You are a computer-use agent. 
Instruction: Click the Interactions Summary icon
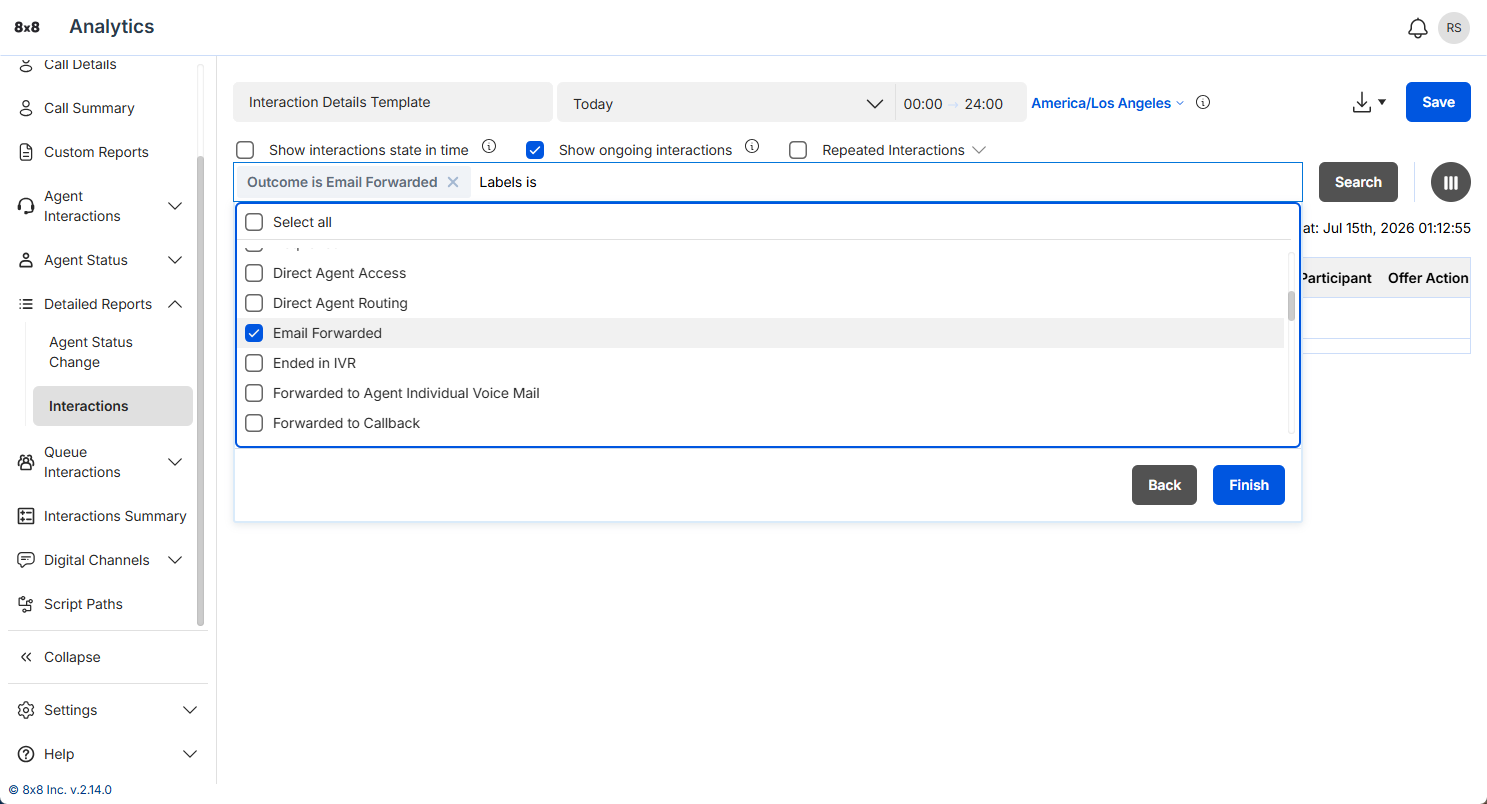click(x=26, y=516)
